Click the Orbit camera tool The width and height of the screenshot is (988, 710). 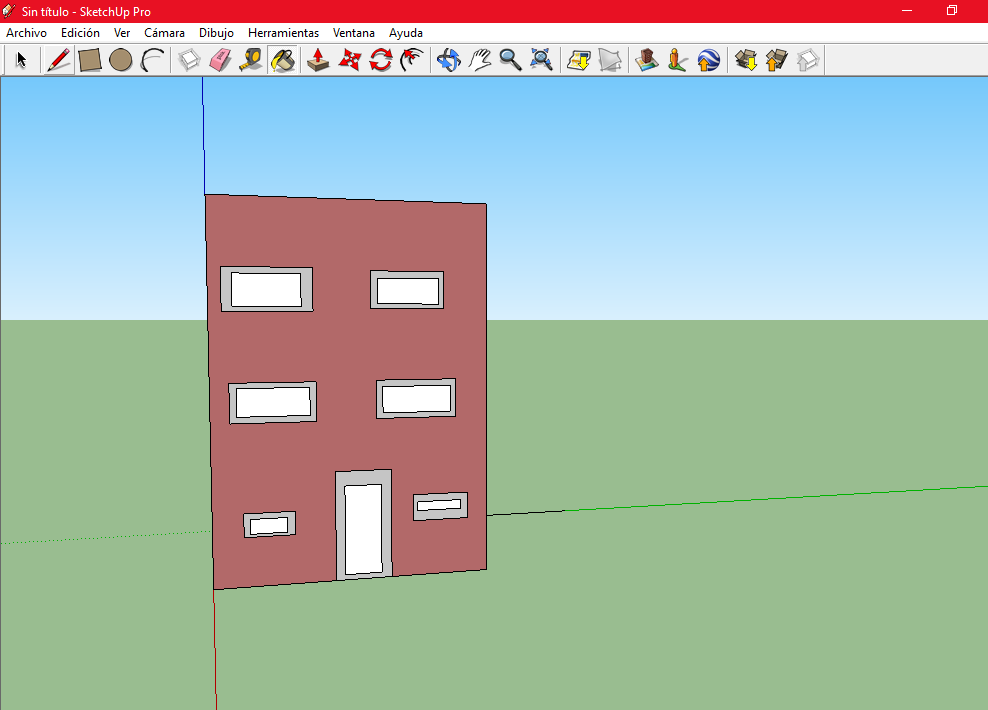coord(448,61)
